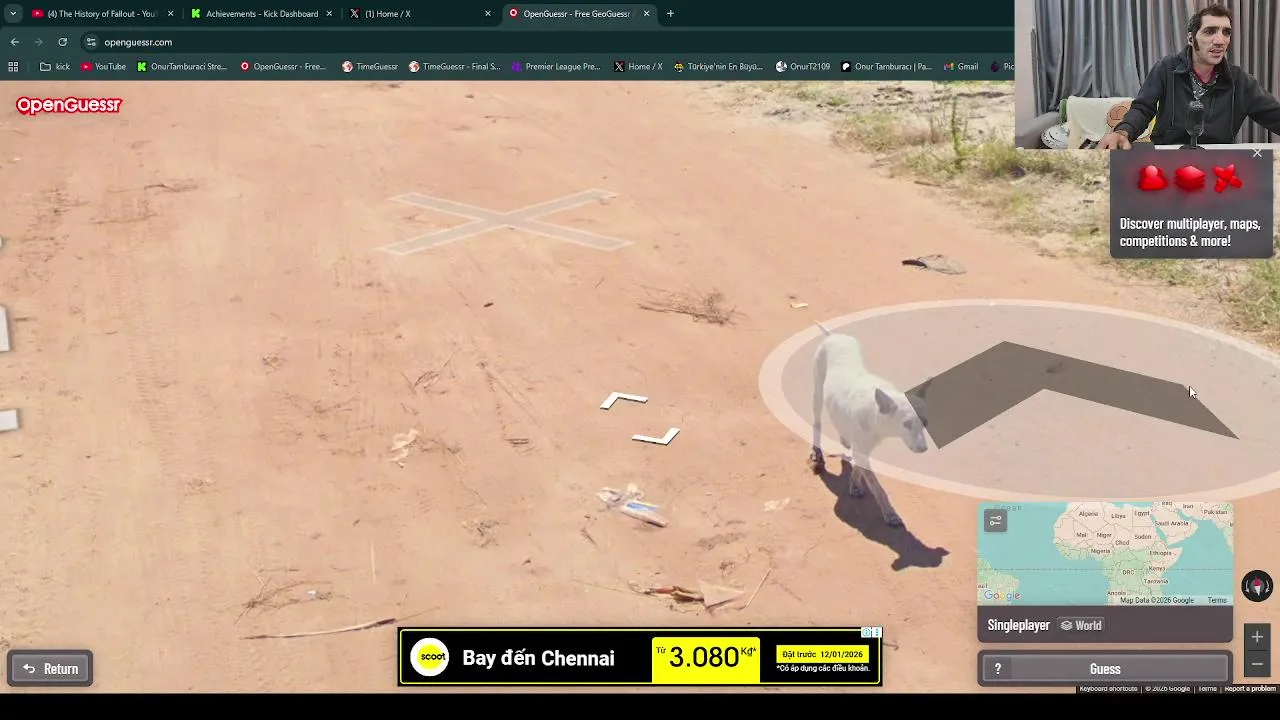
Task: Open the Gmail bookmark
Action: coord(960,67)
